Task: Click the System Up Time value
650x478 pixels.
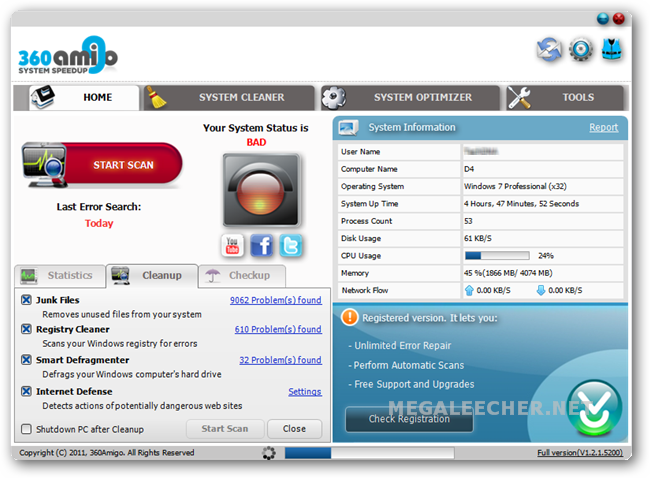Action: tap(521, 204)
